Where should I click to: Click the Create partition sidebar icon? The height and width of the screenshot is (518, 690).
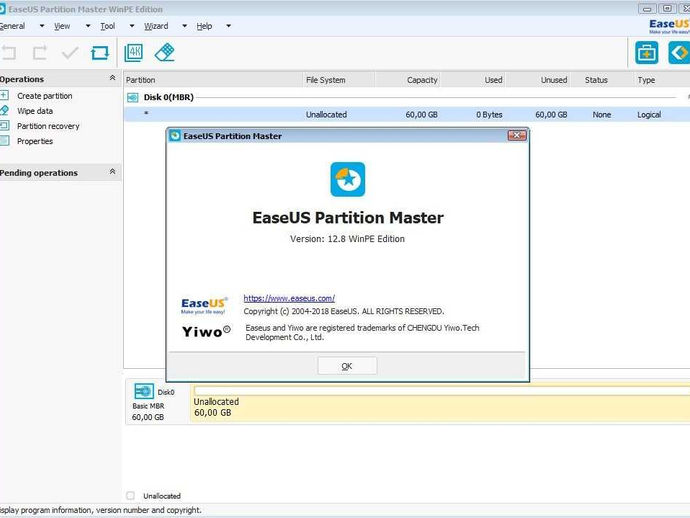(x=4, y=96)
